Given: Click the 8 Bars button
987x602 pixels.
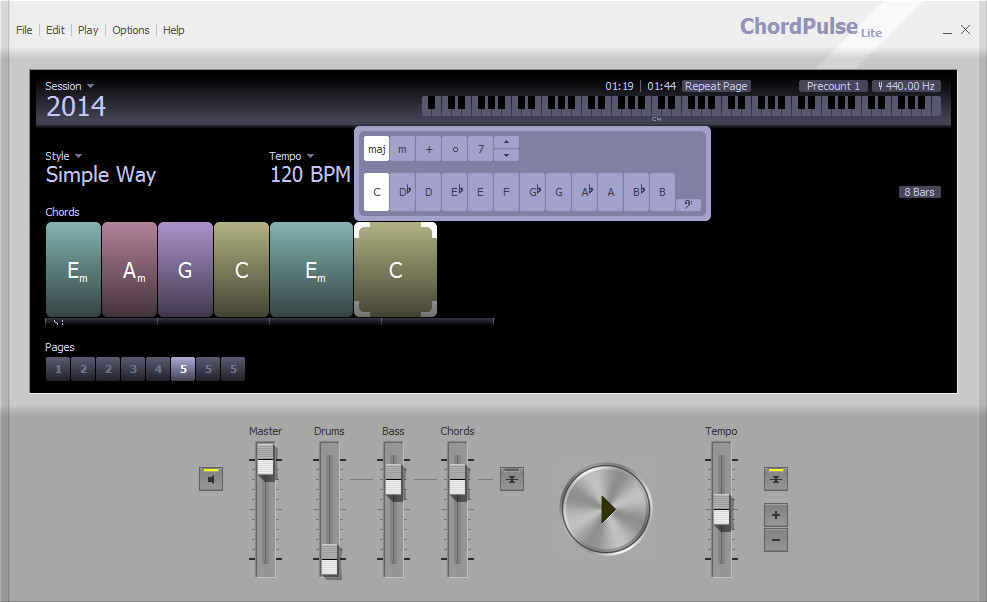Looking at the screenshot, I should pos(920,192).
